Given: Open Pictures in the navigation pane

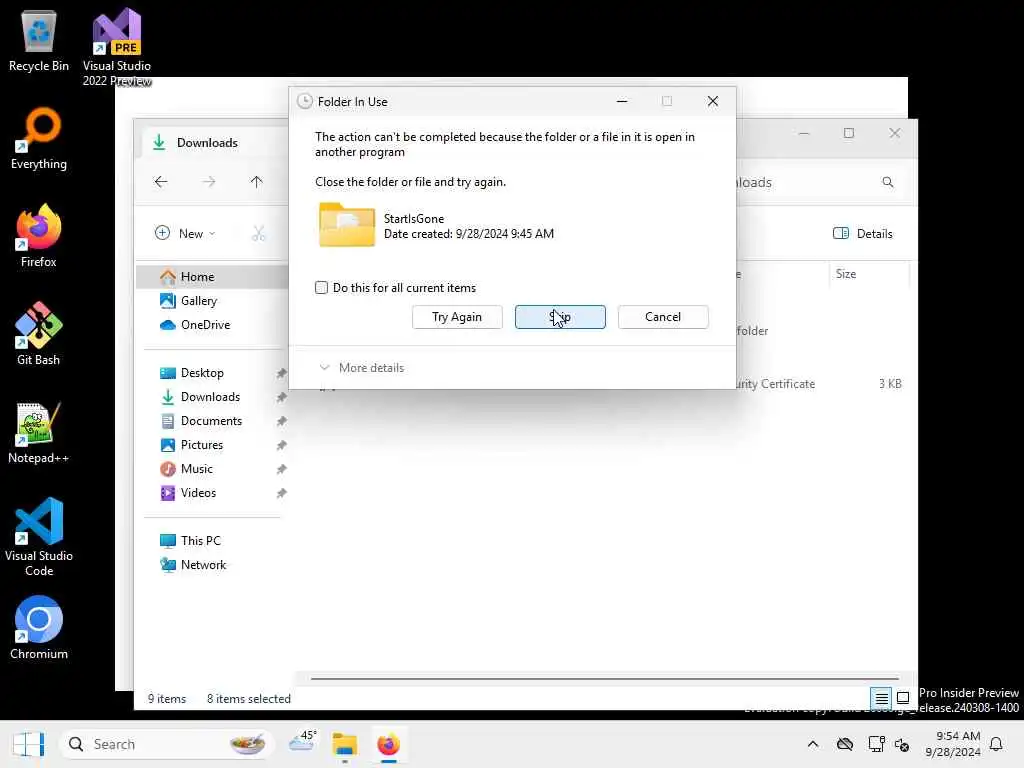Looking at the screenshot, I should [x=202, y=445].
